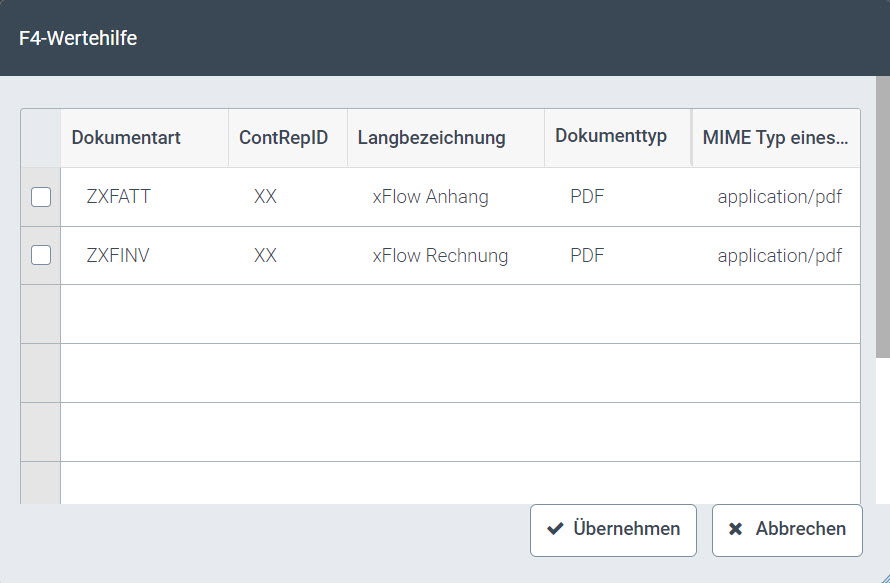The height and width of the screenshot is (583, 890).
Task: Click the XX ContRepID in ZXFATT row
Action: pyautogui.click(x=265, y=197)
